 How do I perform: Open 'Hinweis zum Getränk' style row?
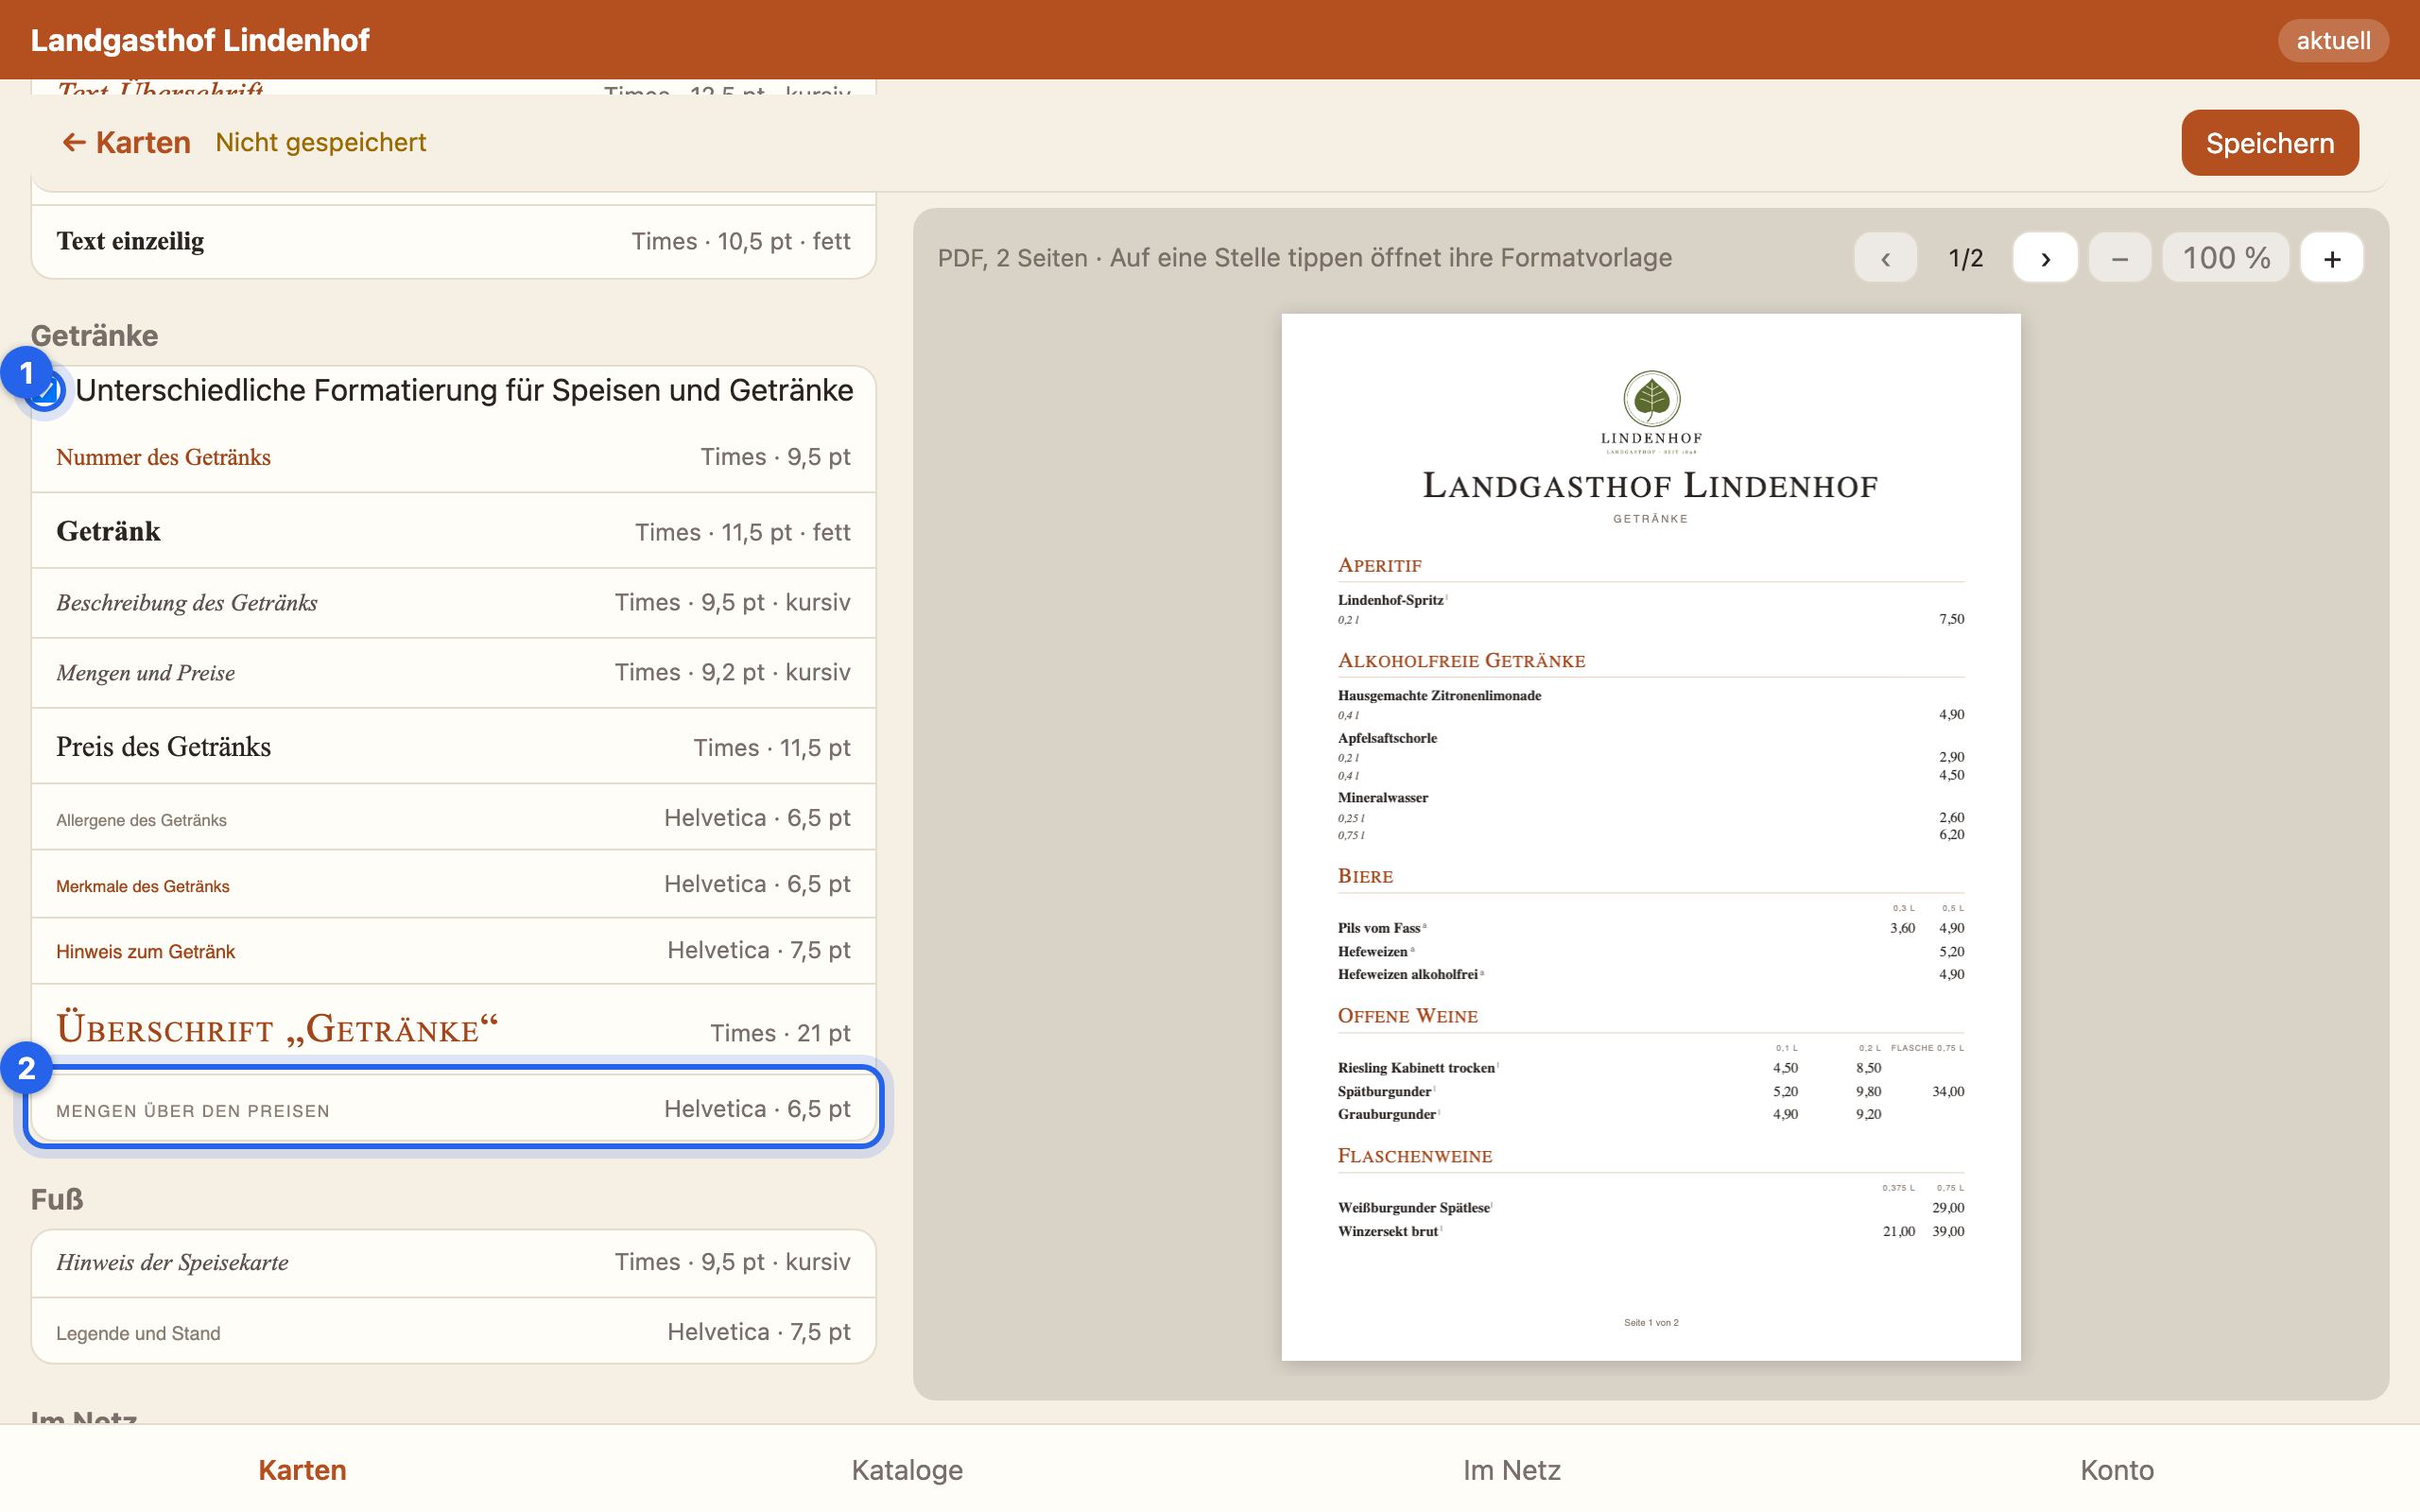453,950
